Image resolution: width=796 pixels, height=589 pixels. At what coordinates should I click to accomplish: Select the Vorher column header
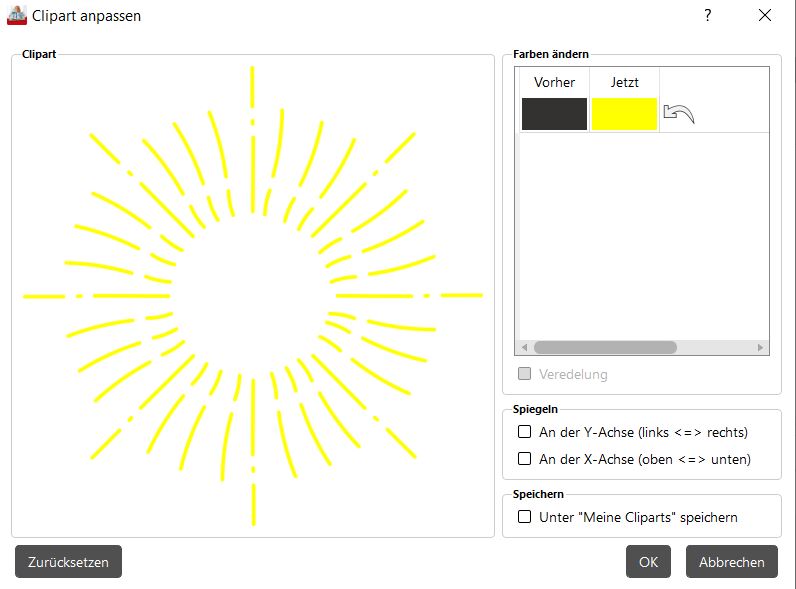(x=554, y=82)
